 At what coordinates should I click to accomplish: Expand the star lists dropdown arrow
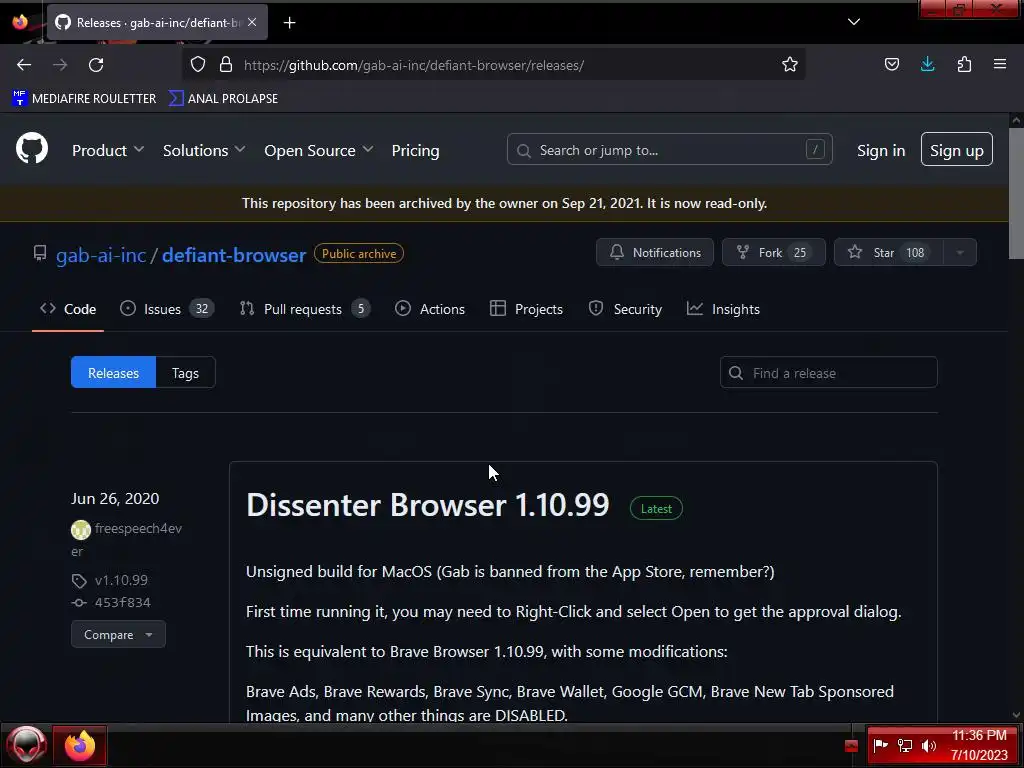(x=960, y=252)
